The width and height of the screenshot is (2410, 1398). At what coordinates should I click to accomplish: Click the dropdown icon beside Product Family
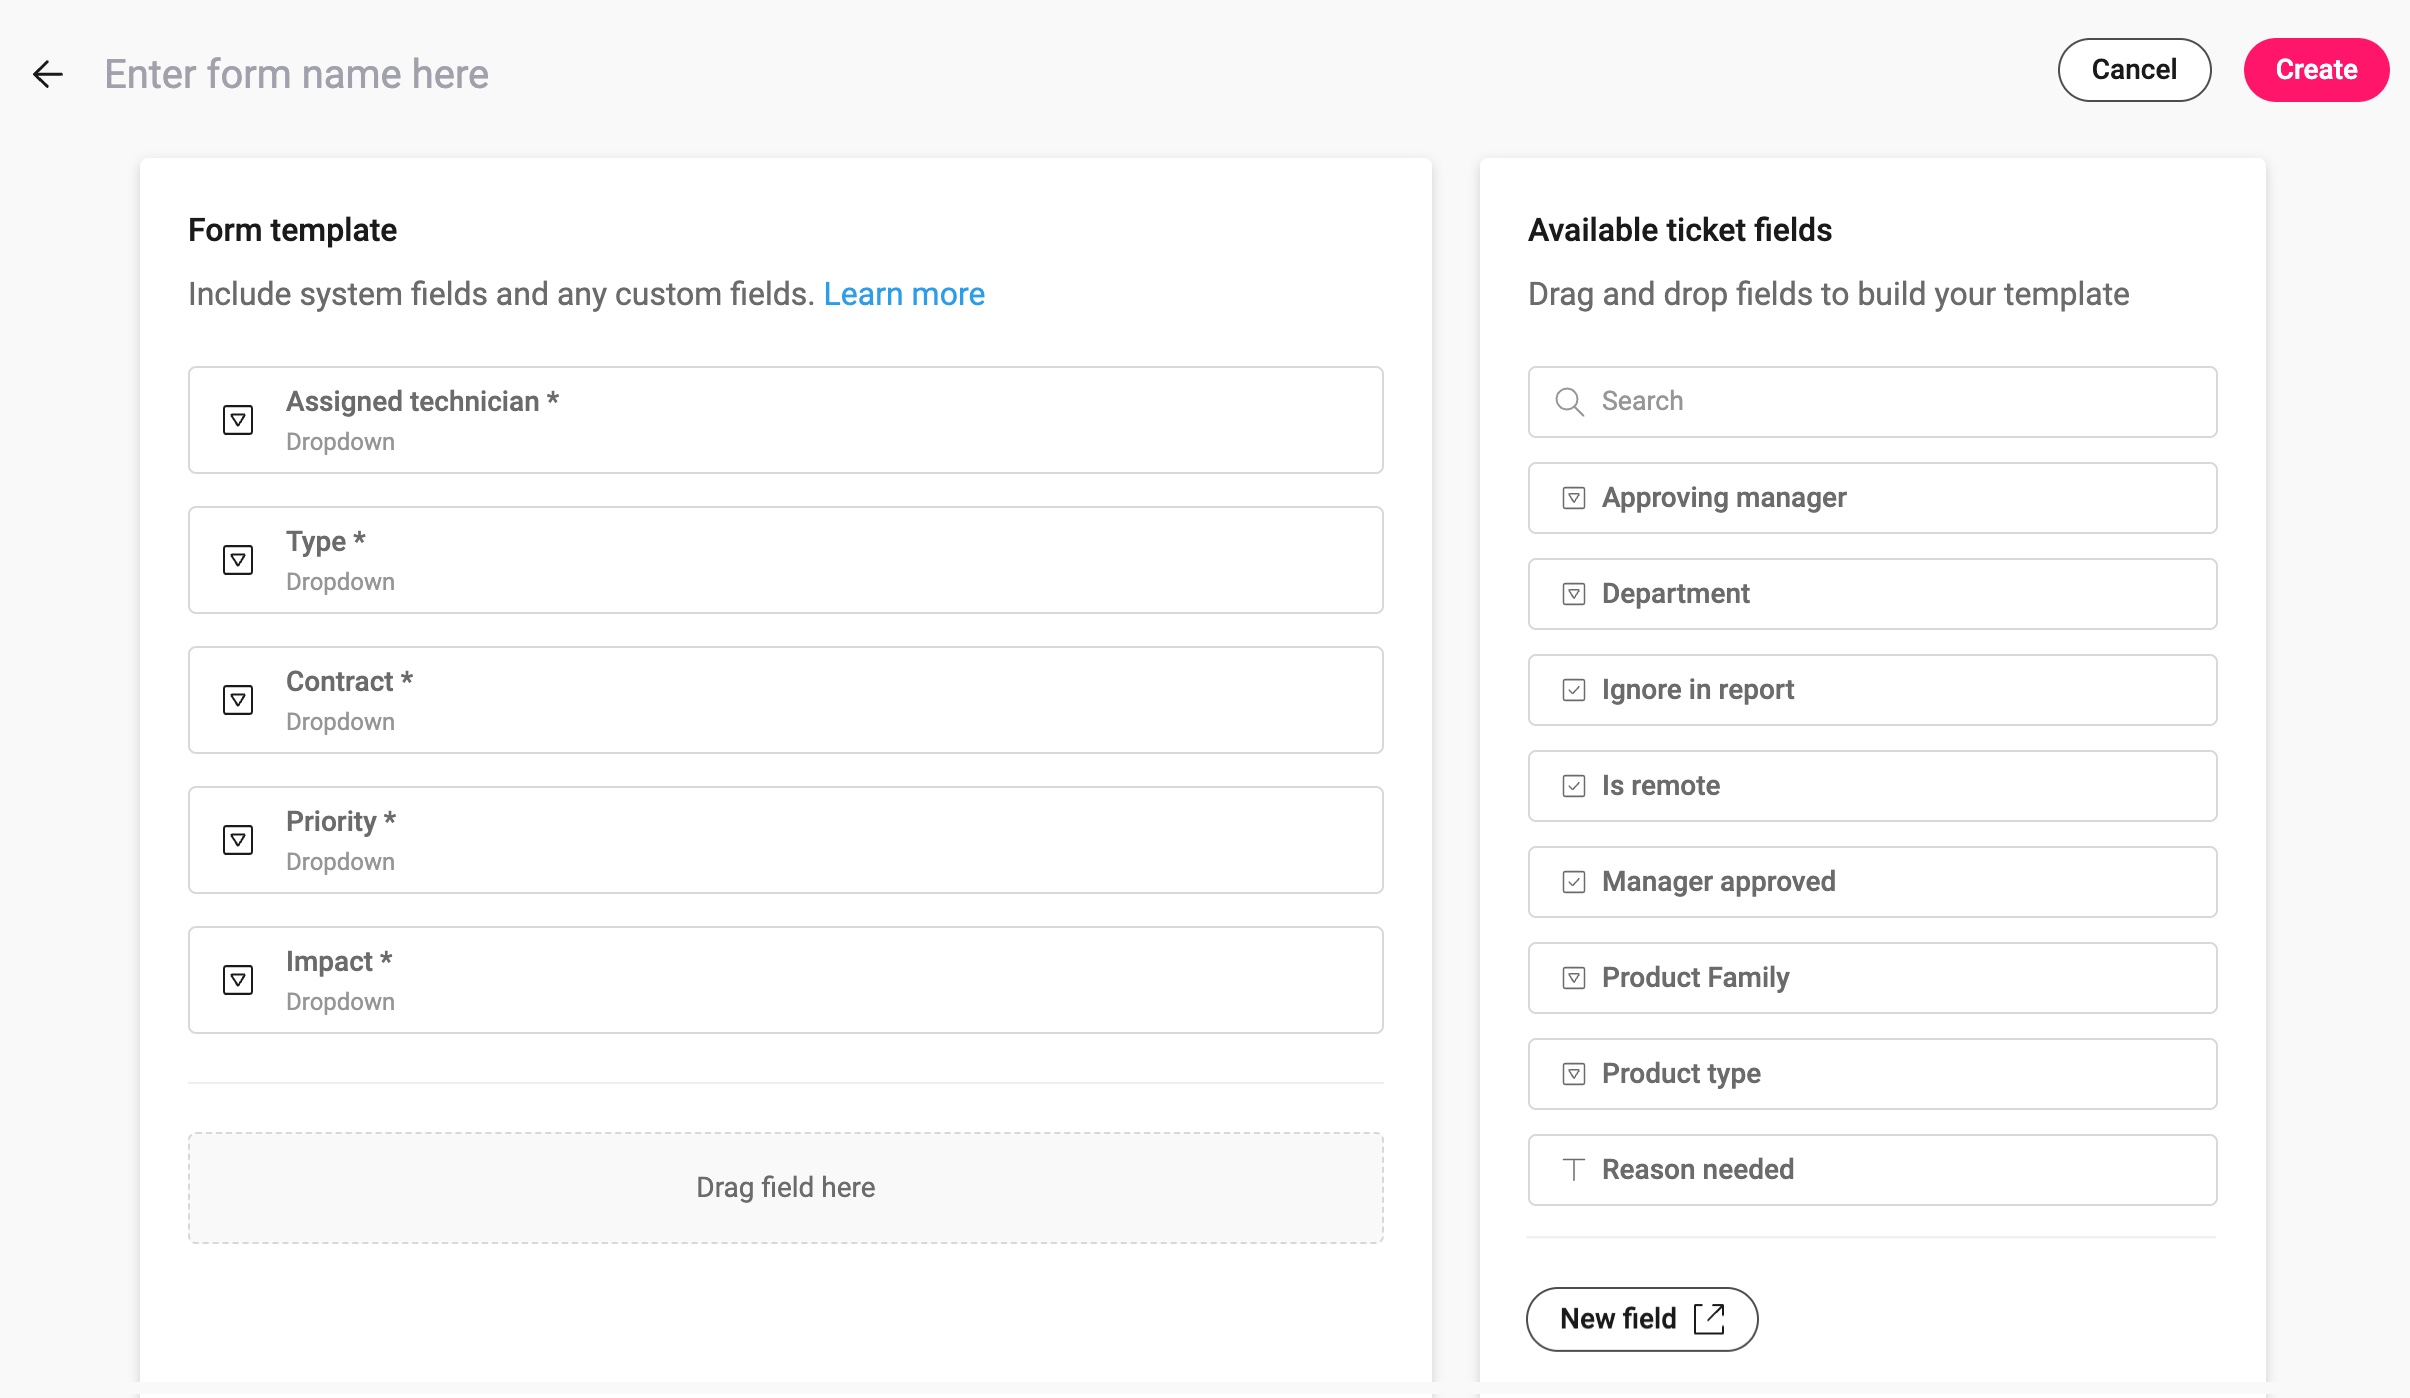(x=1574, y=977)
